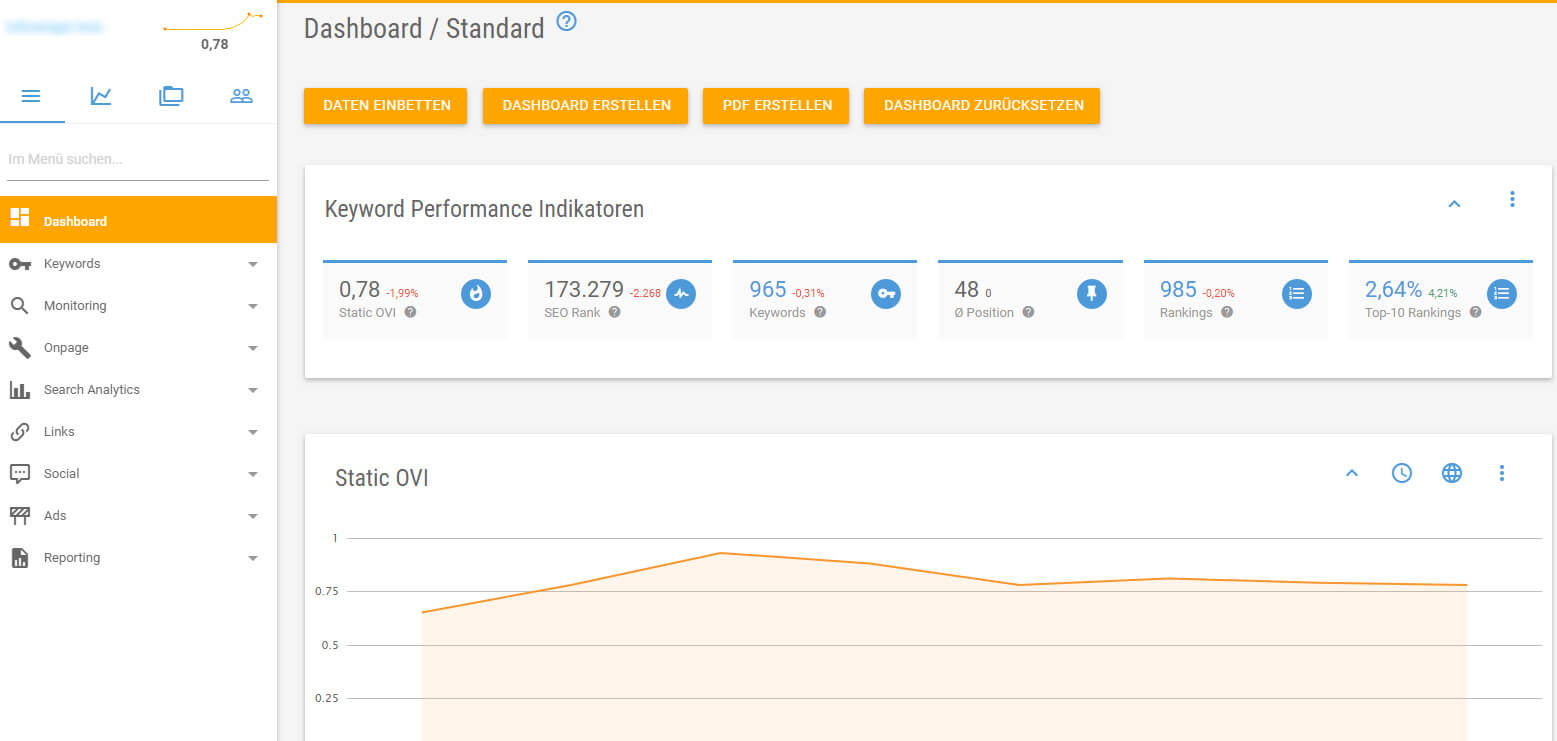Click the PDF Erstellen button
This screenshot has height=741, width=1557.
776,105
